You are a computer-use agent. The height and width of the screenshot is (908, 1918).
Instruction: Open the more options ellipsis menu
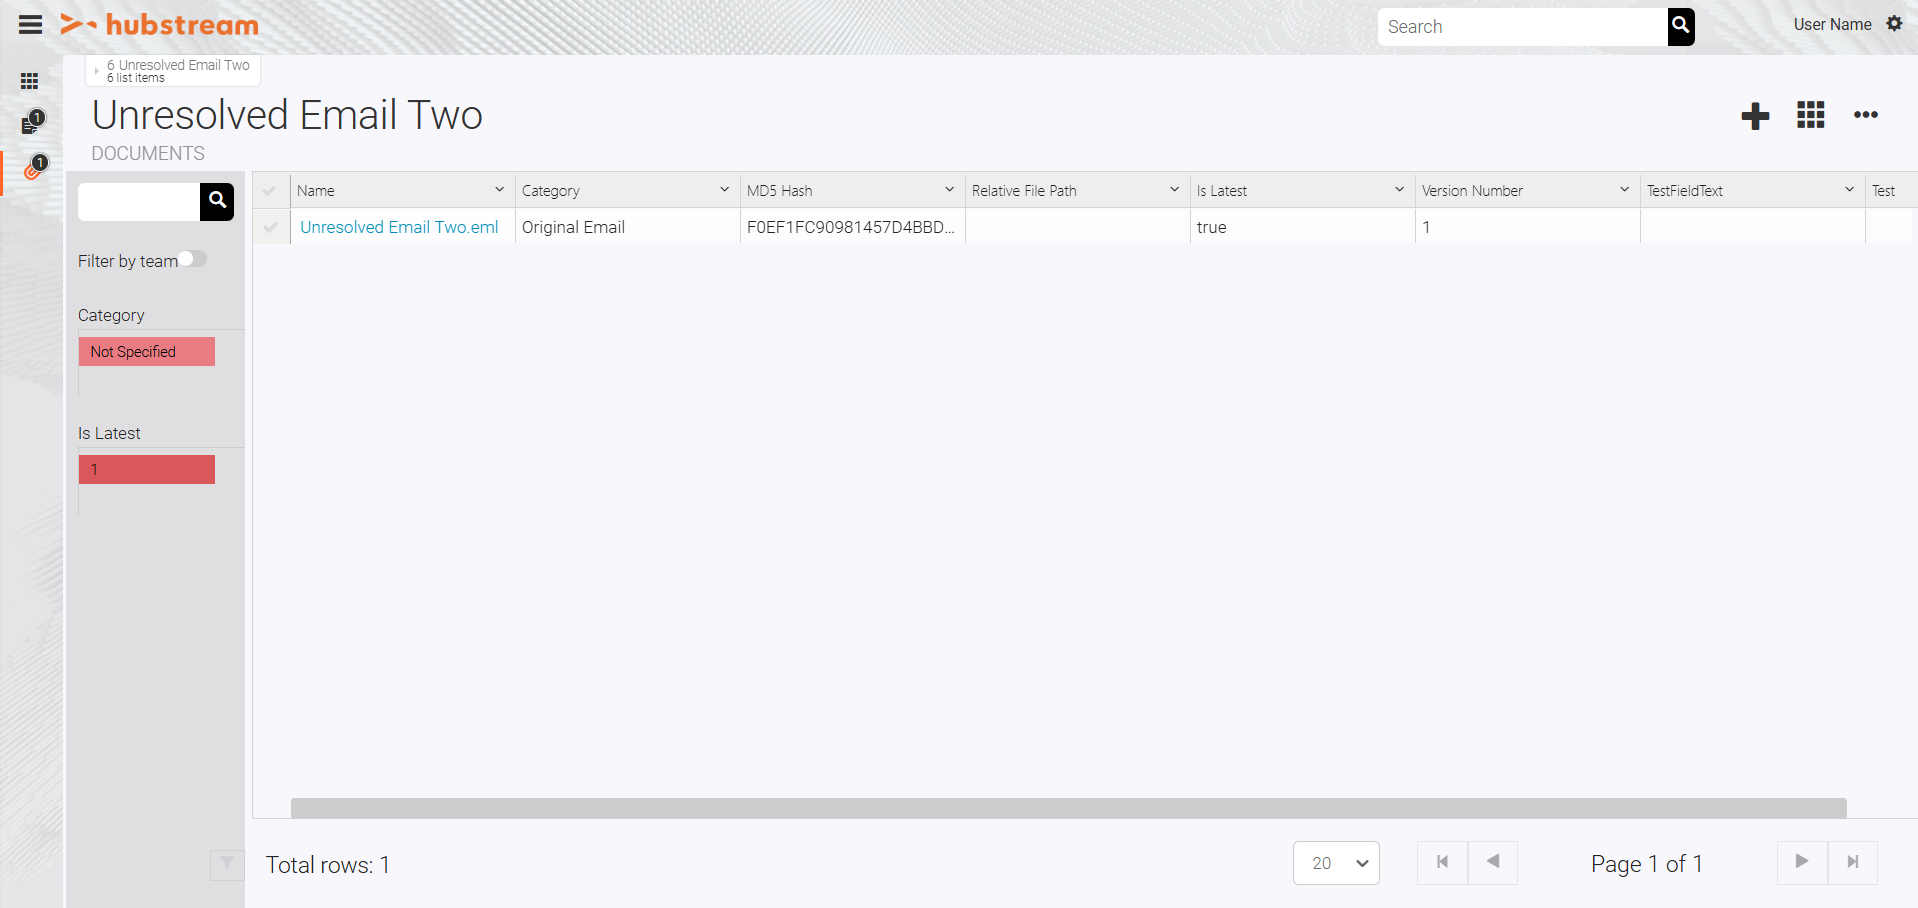click(x=1865, y=115)
